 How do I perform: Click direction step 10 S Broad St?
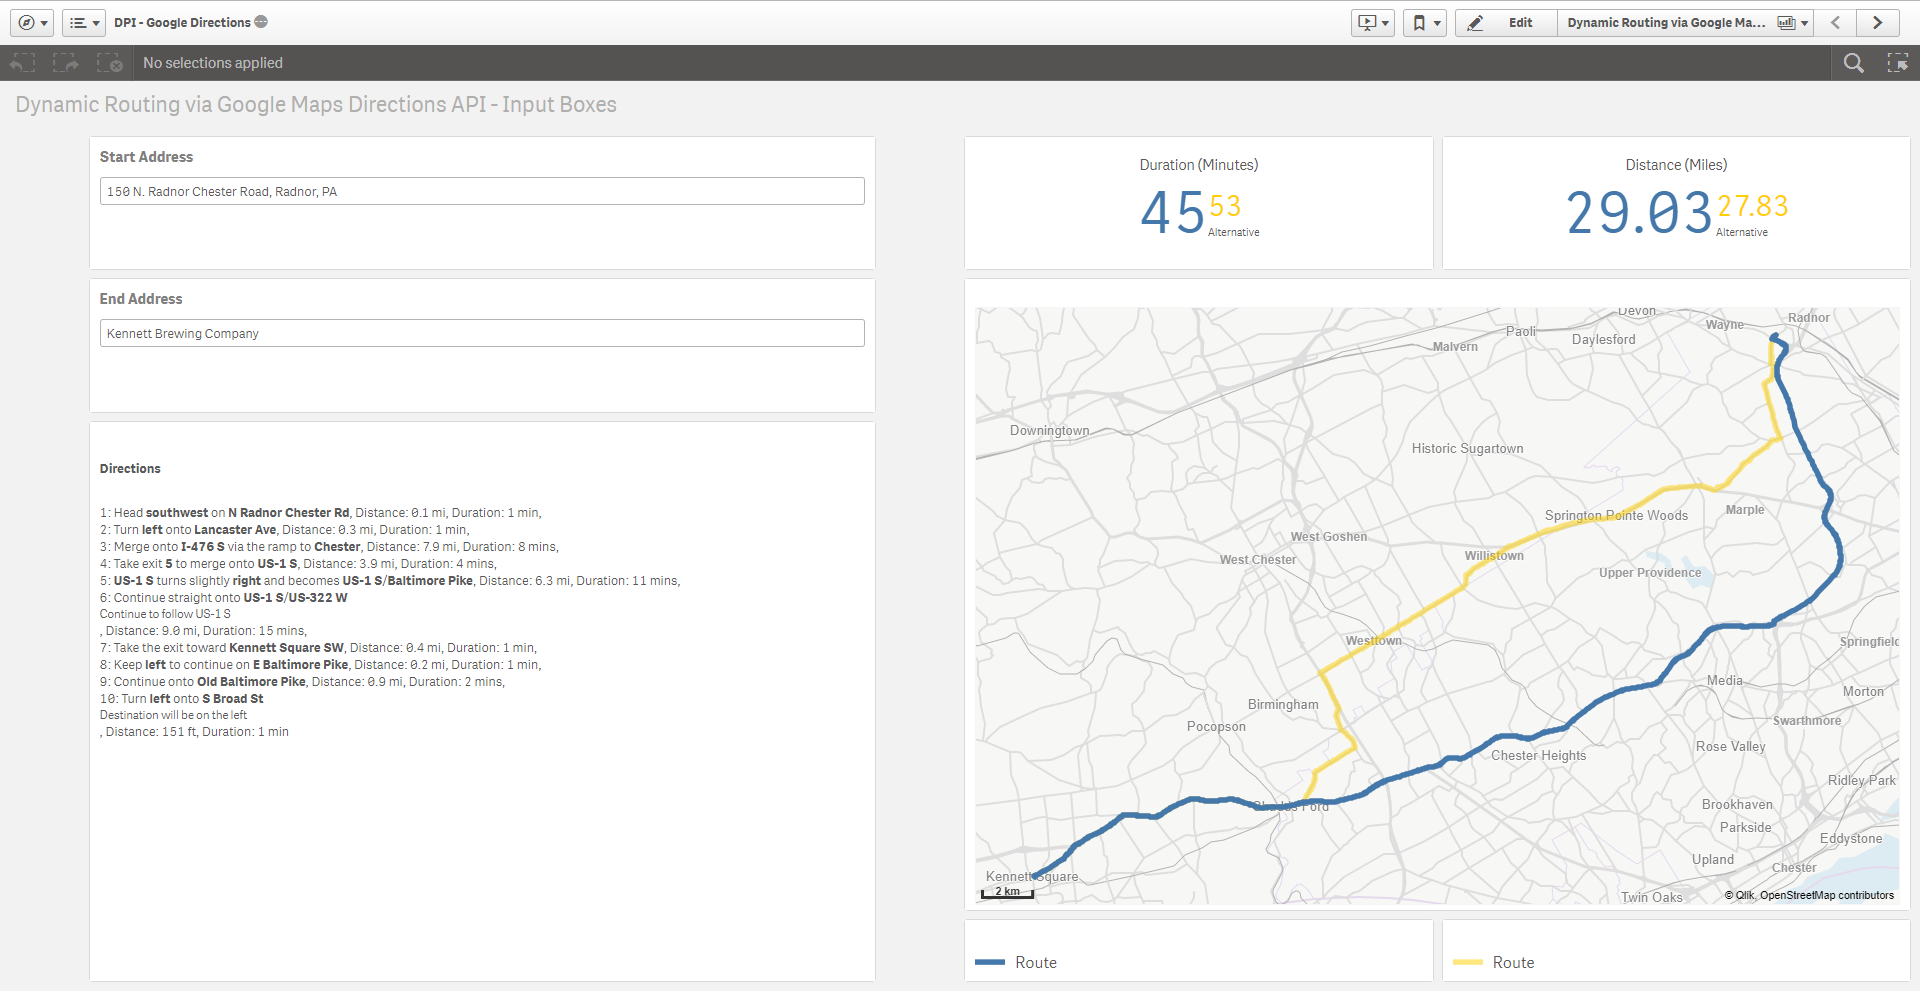point(182,699)
